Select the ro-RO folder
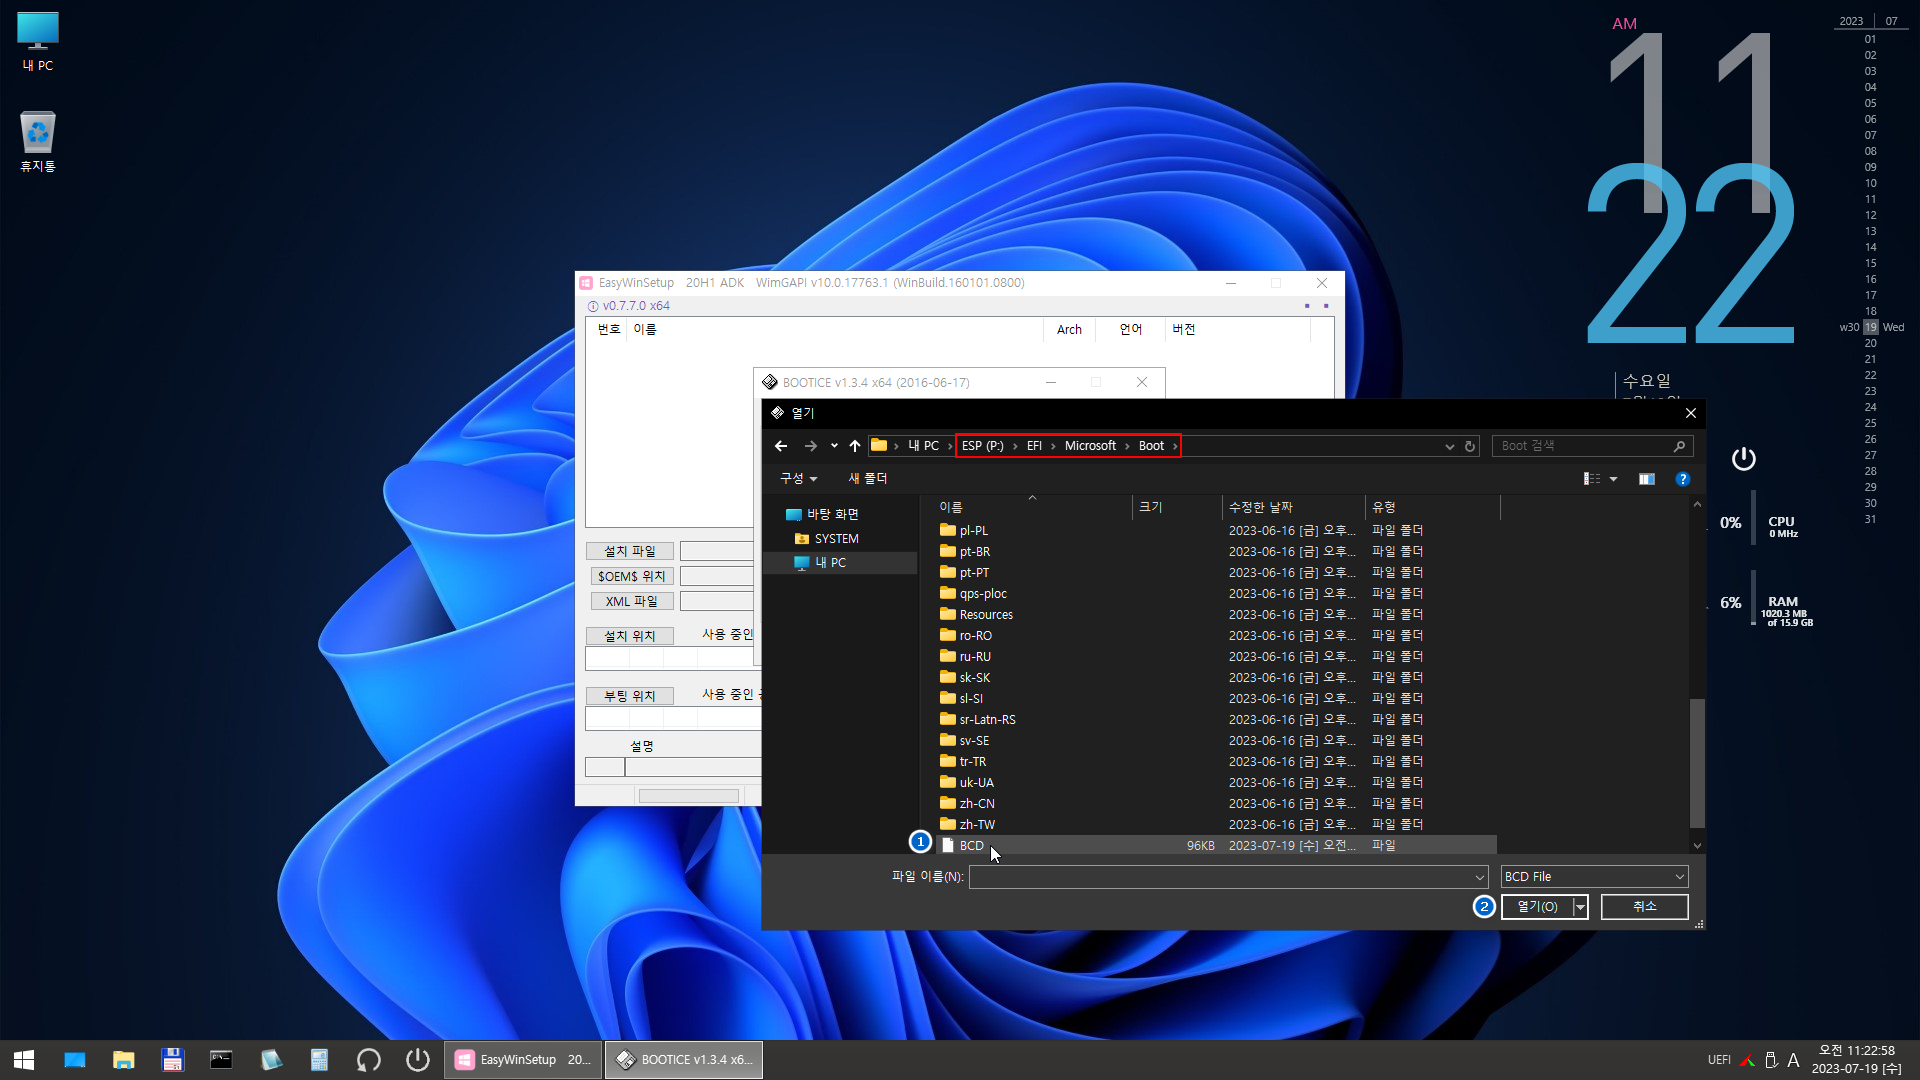Image resolution: width=1920 pixels, height=1080 pixels. (1215, 636)
